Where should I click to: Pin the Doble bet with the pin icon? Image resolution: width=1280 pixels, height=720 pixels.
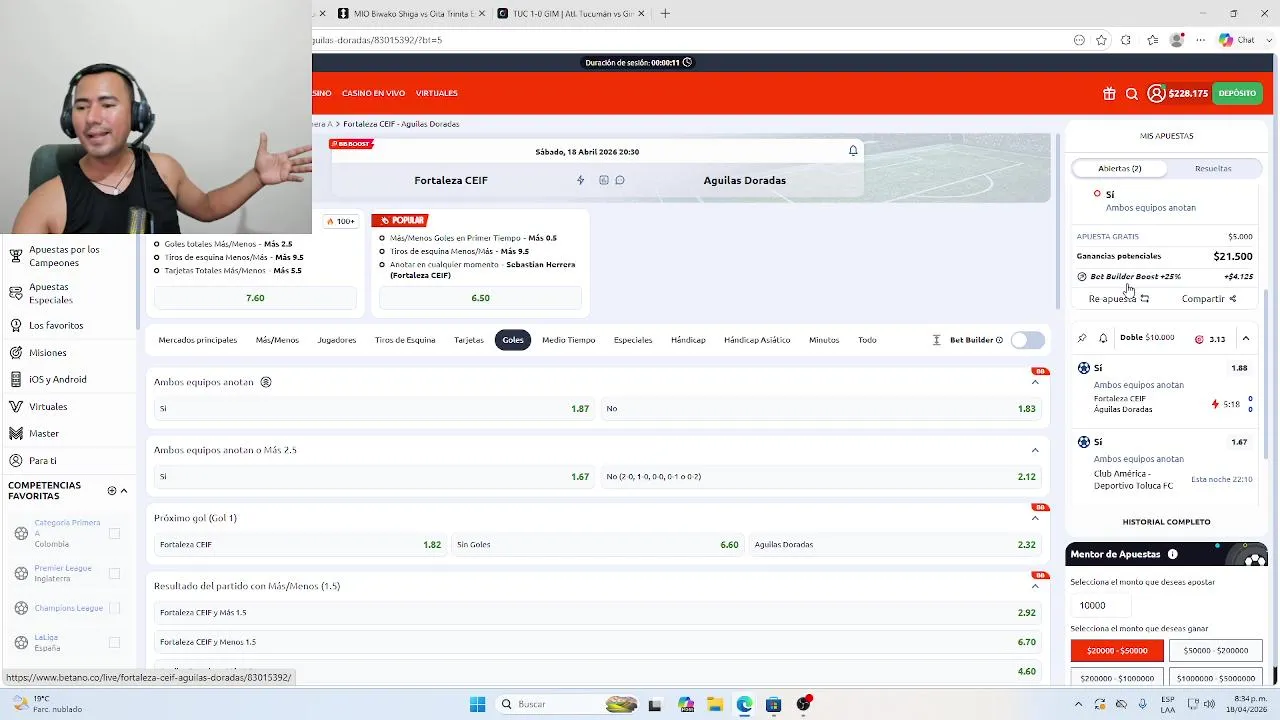tap(1082, 338)
